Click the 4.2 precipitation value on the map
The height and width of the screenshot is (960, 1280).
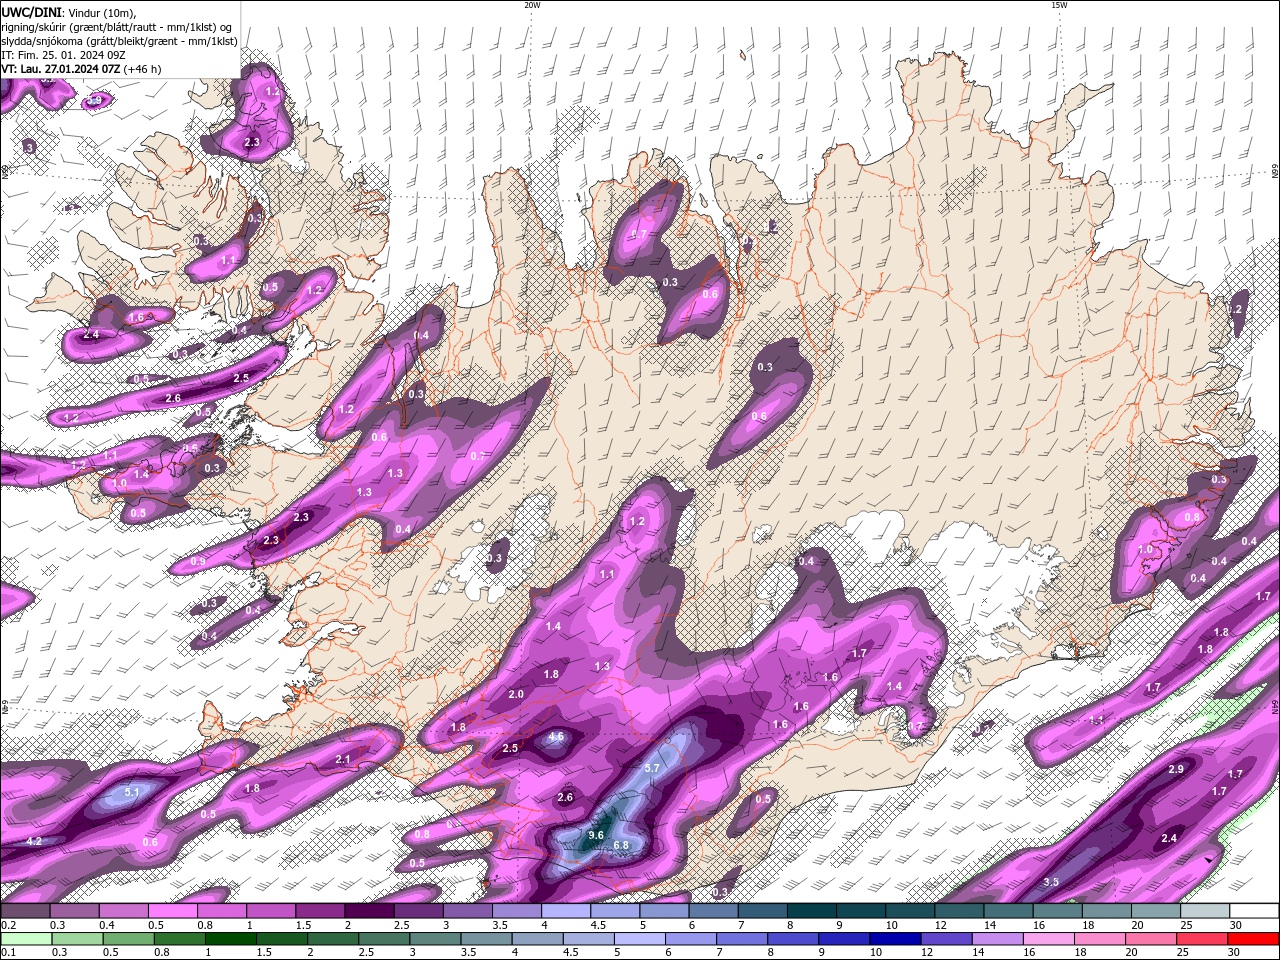[x=34, y=841]
